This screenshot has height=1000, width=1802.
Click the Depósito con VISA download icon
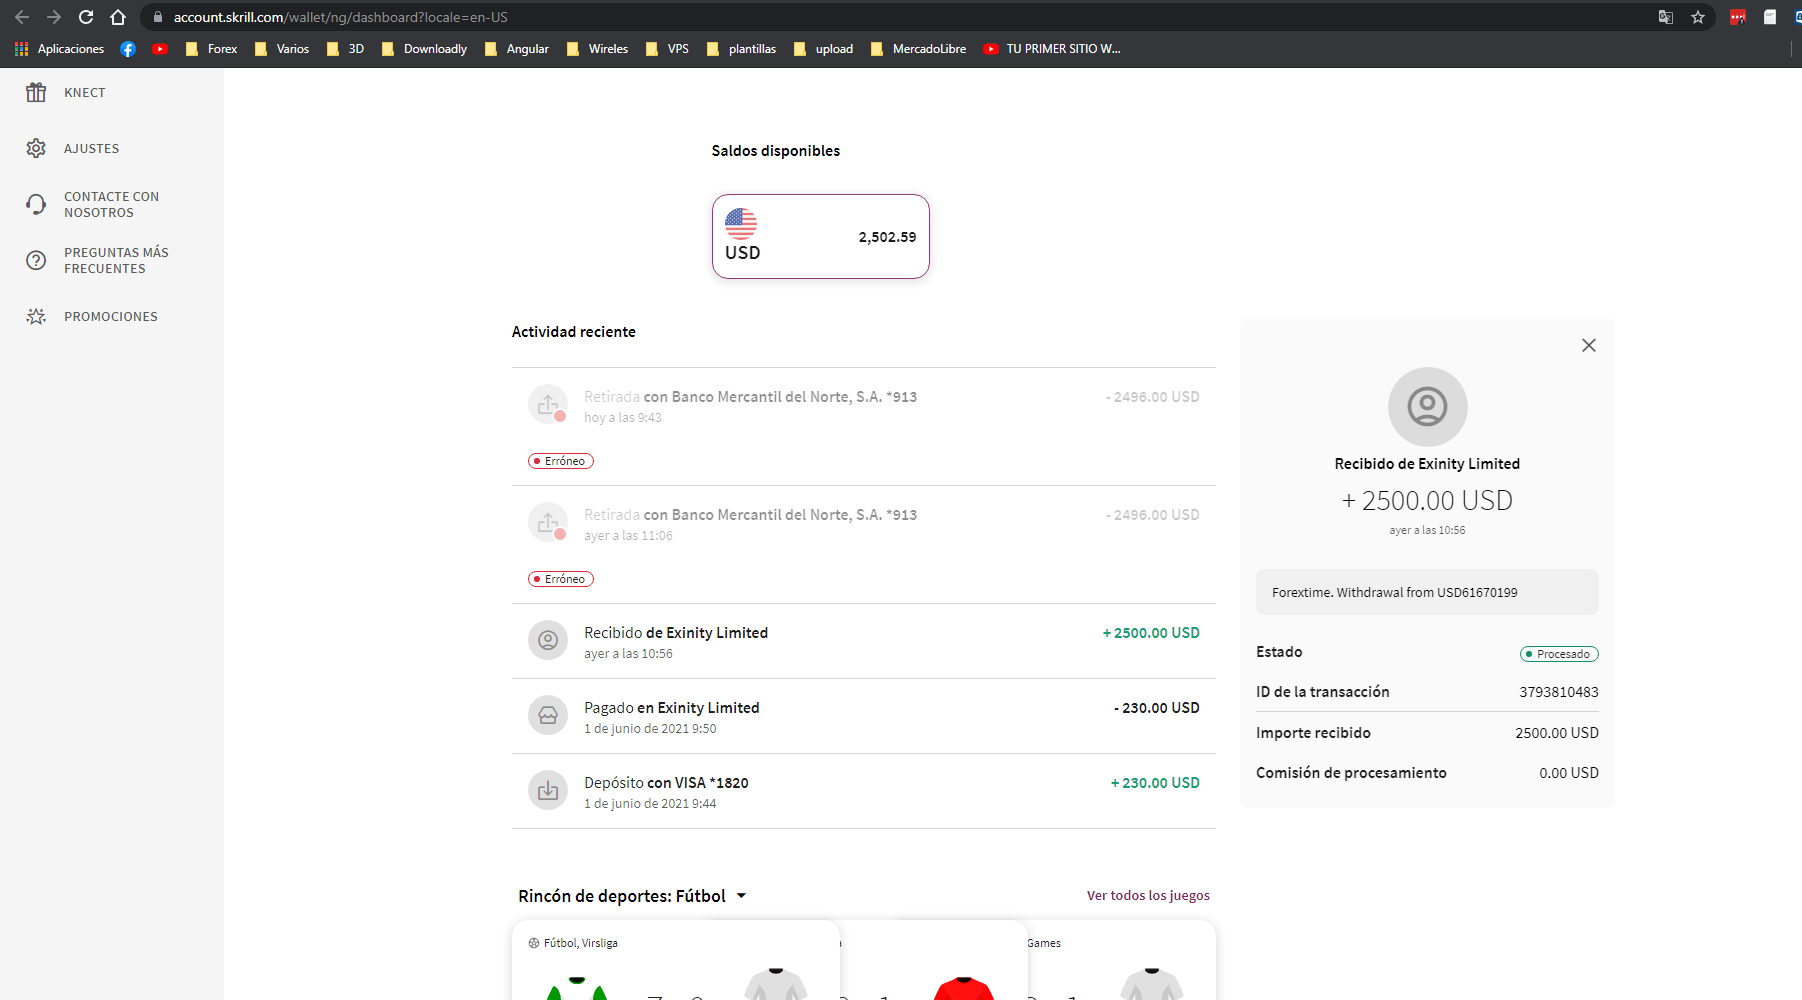[x=548, y=791]
